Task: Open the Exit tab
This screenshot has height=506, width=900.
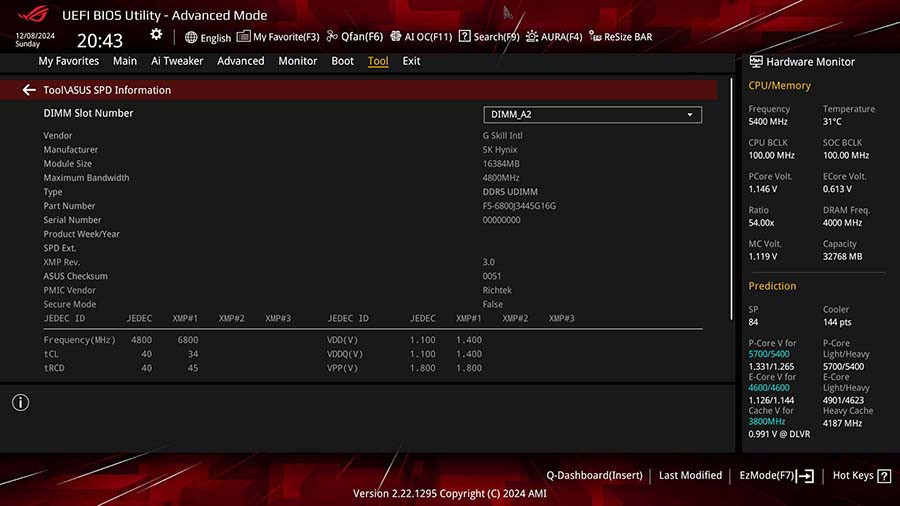Action: (x=411, y=61)
